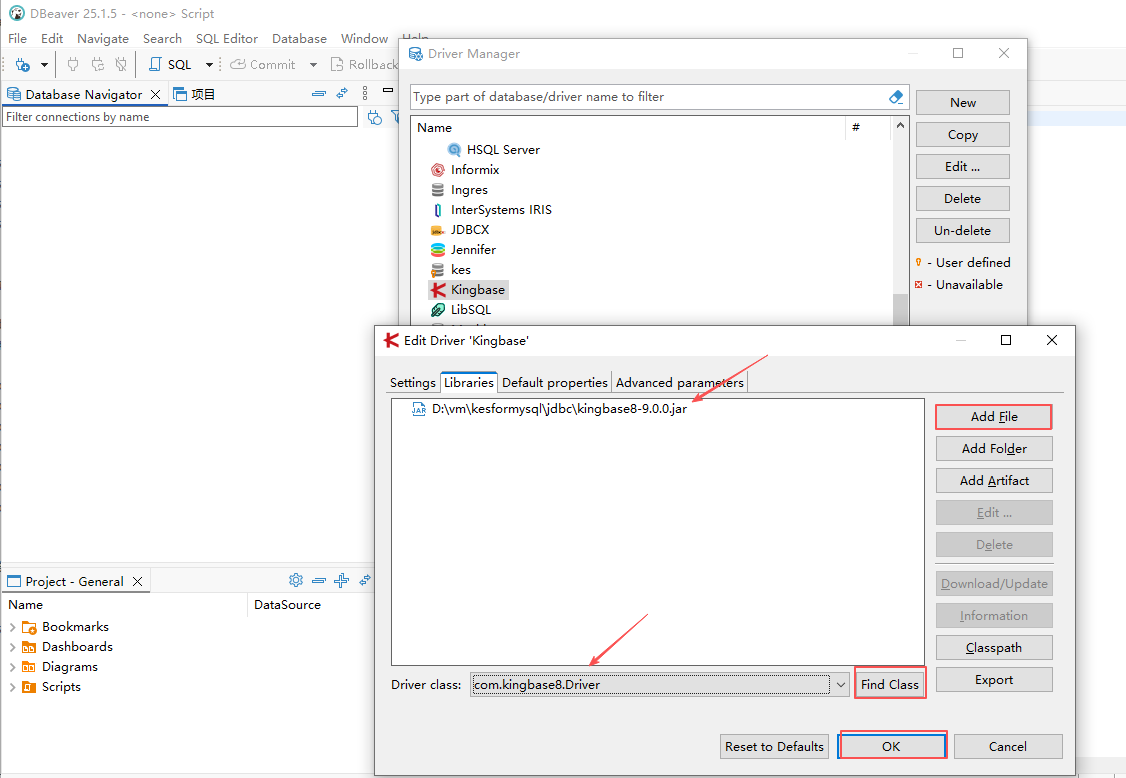Switch to the Default properties tab
Image resolution: width=1126 pixels, height=778 pixels.
(x=554, y=382)
